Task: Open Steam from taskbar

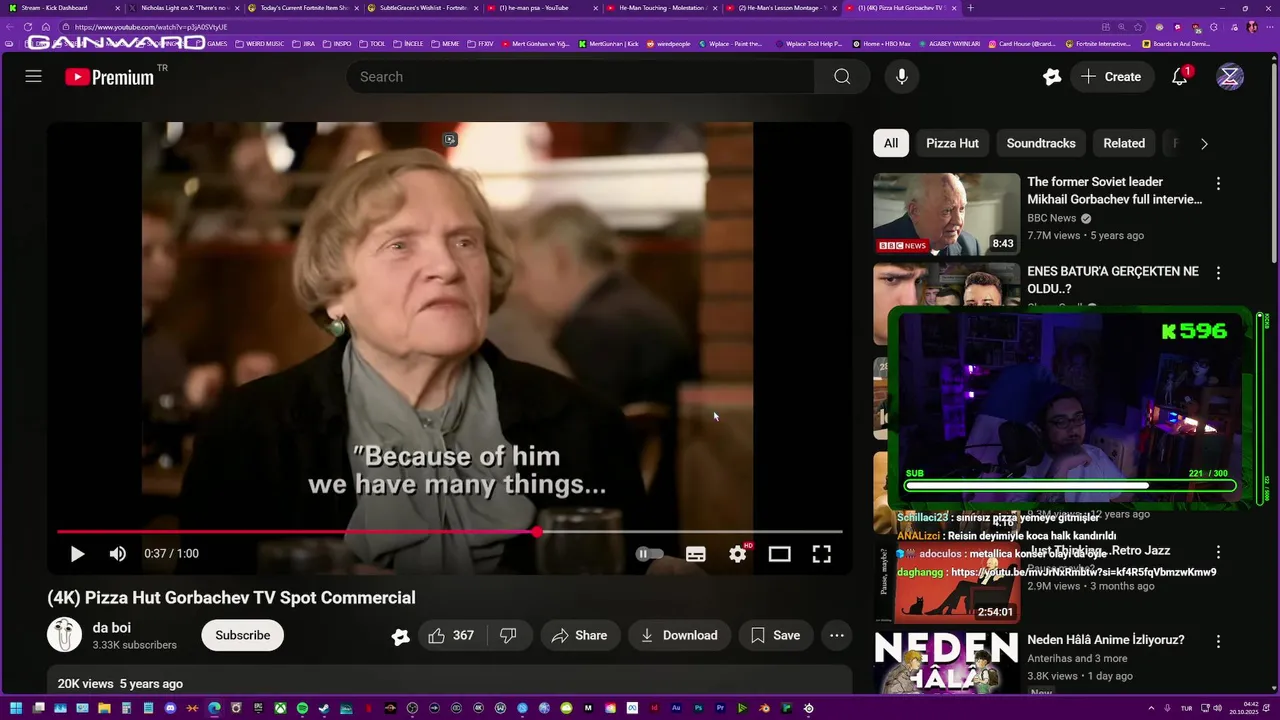Action: [x=324, y=708]
